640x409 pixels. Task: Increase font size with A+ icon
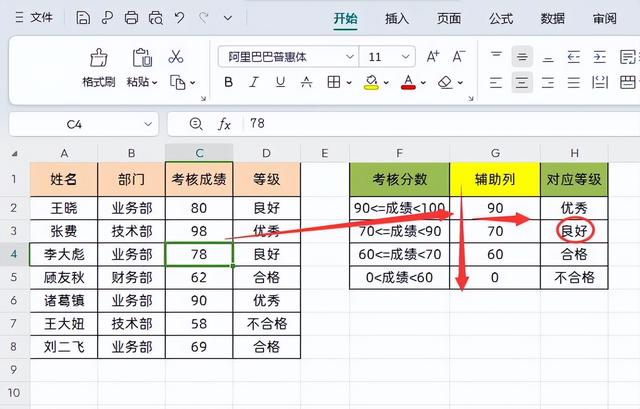[x=433, y=56]
